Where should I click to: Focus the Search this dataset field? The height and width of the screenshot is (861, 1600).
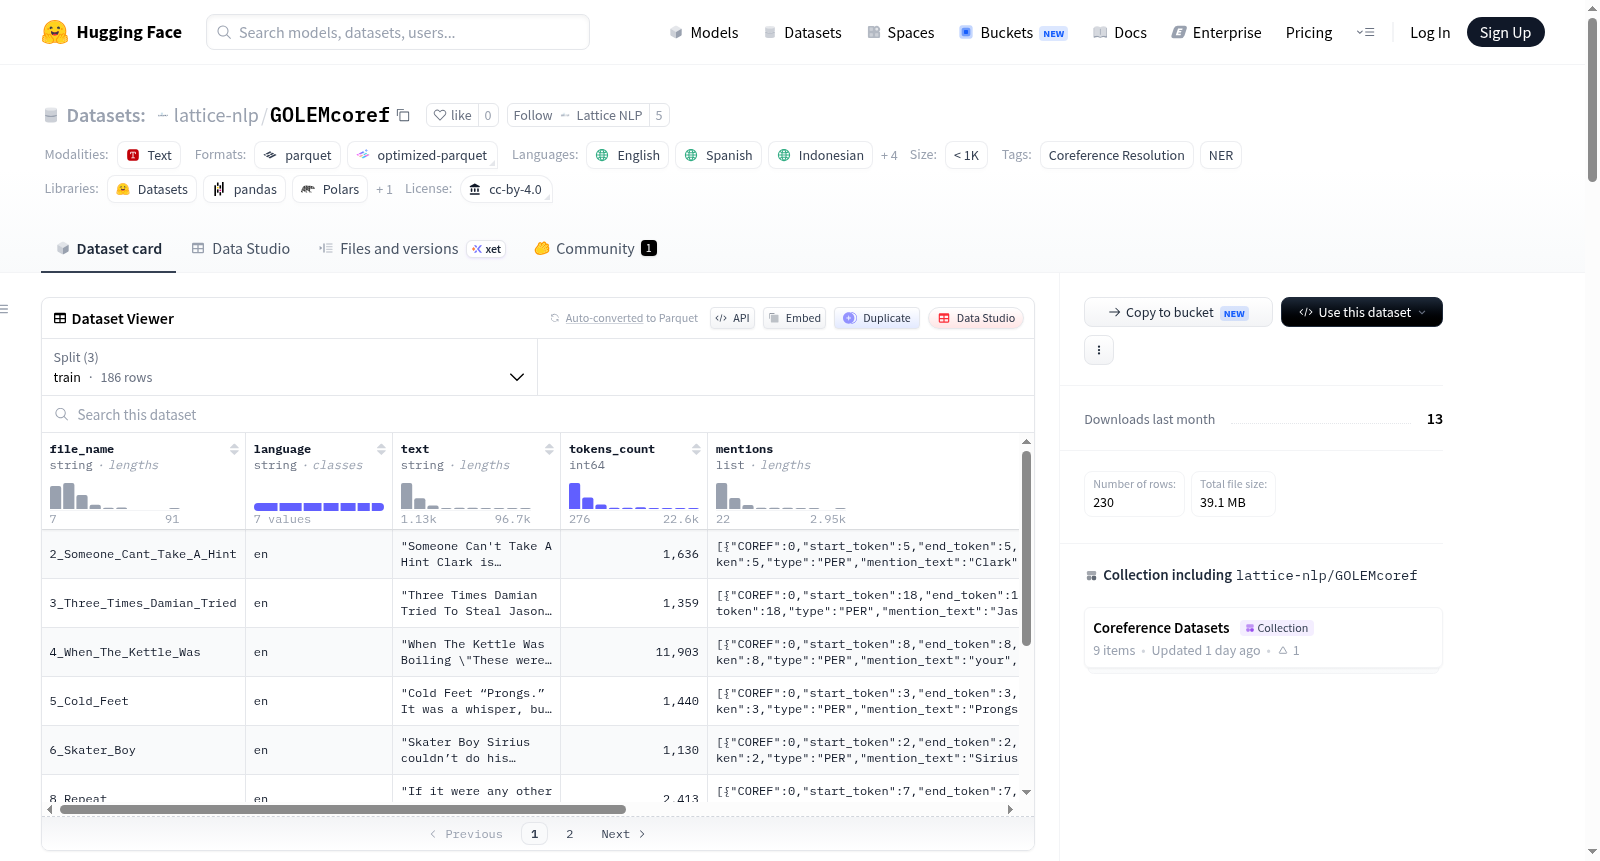[538, 414]
